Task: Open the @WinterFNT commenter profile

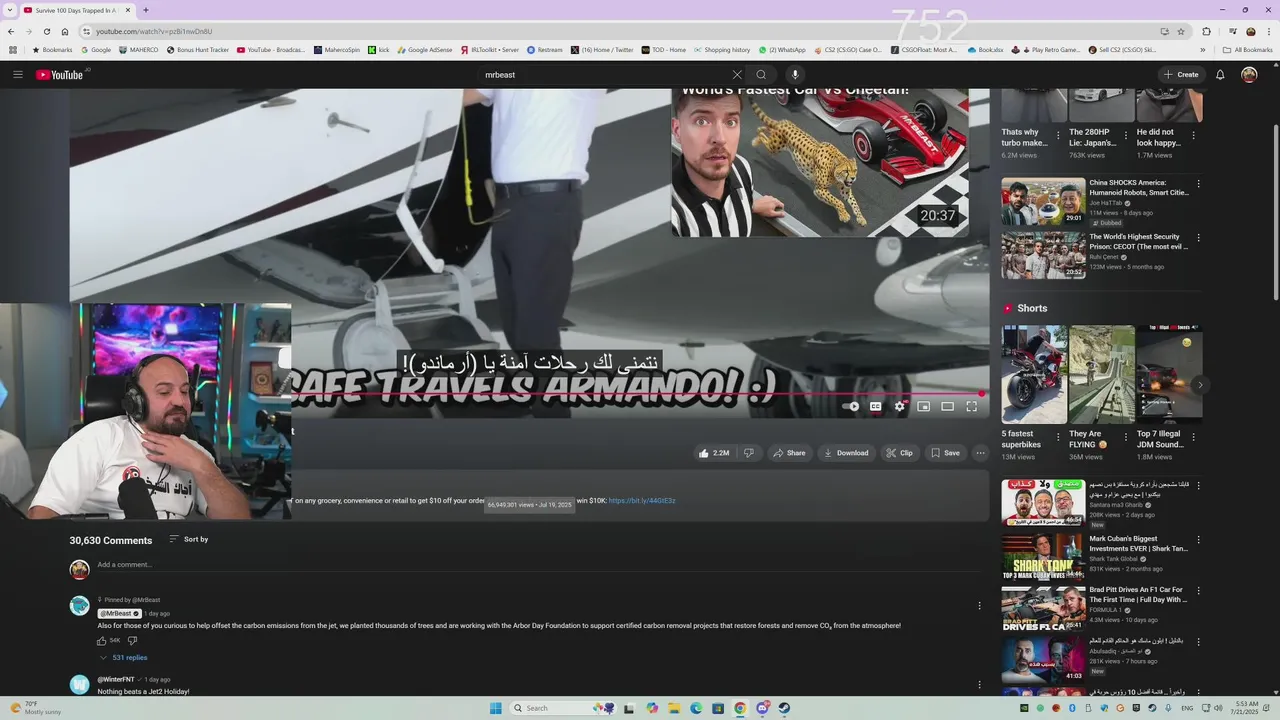Action: point(116,680)
